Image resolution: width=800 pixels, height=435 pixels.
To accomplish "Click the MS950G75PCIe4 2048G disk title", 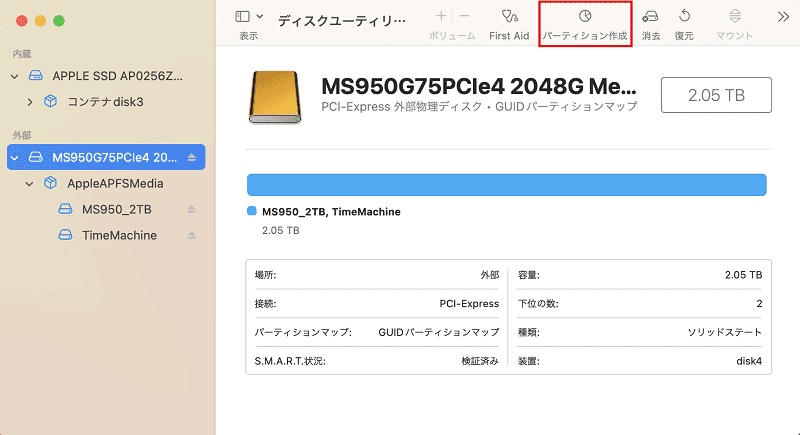I will click(479, 86).
